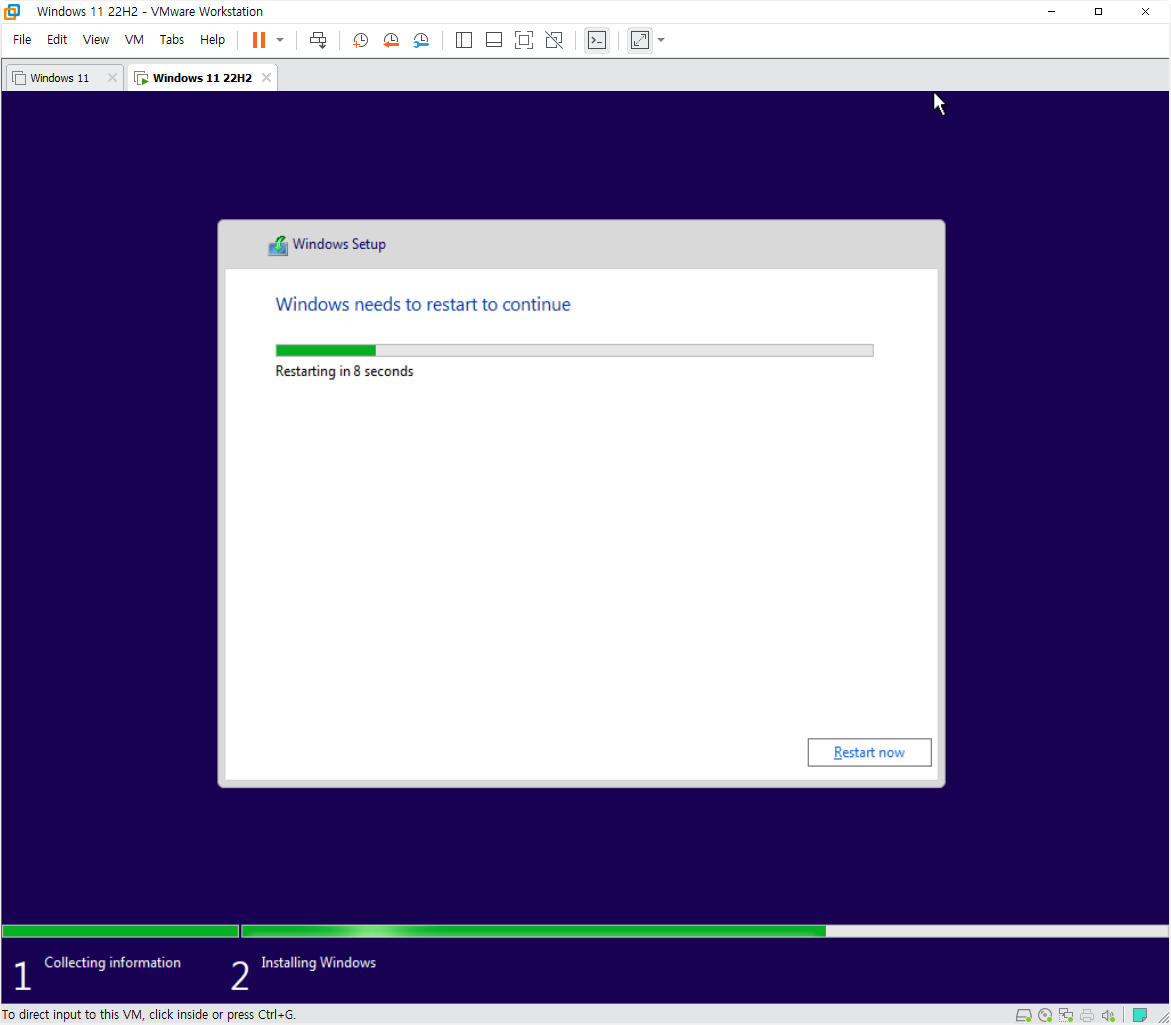
Task: Open the message log note icon
Action: click(1140, 1015)
